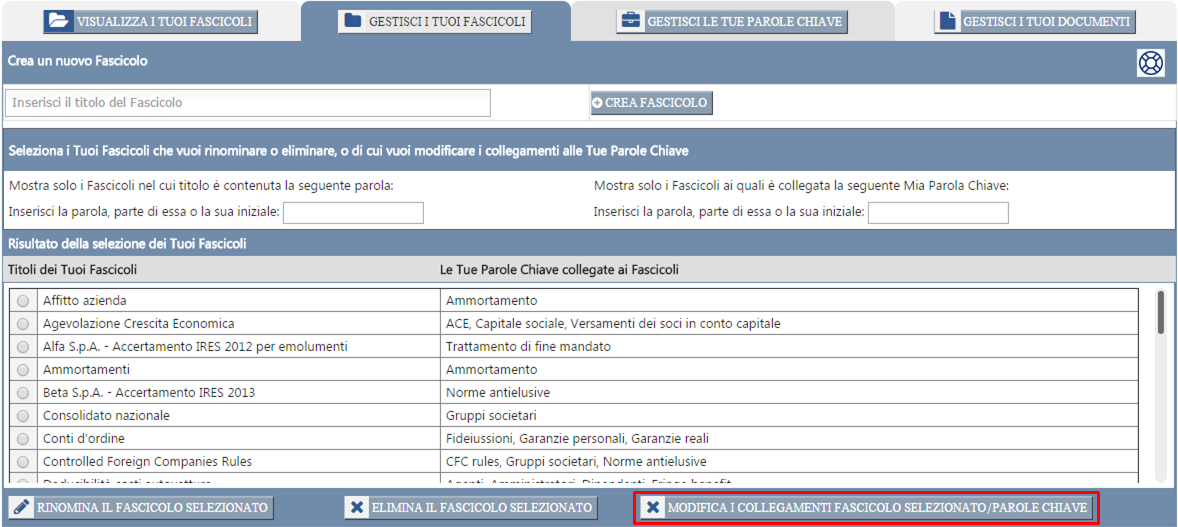Click the lifebuoy help icon

click(x=1151, y=63)
